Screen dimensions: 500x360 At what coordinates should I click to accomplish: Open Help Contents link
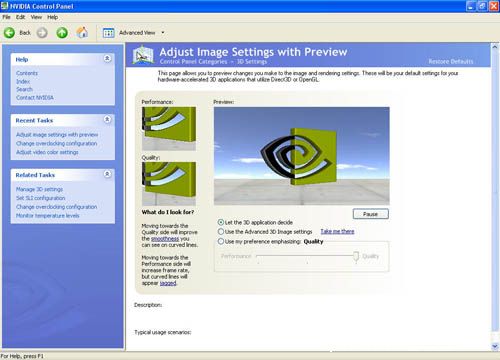[x=27, y=73]
